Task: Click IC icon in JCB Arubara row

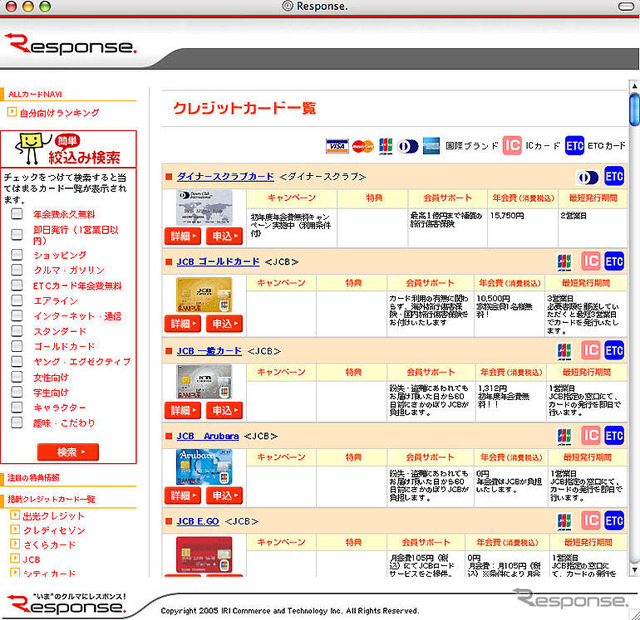Action: coord(591,436)
